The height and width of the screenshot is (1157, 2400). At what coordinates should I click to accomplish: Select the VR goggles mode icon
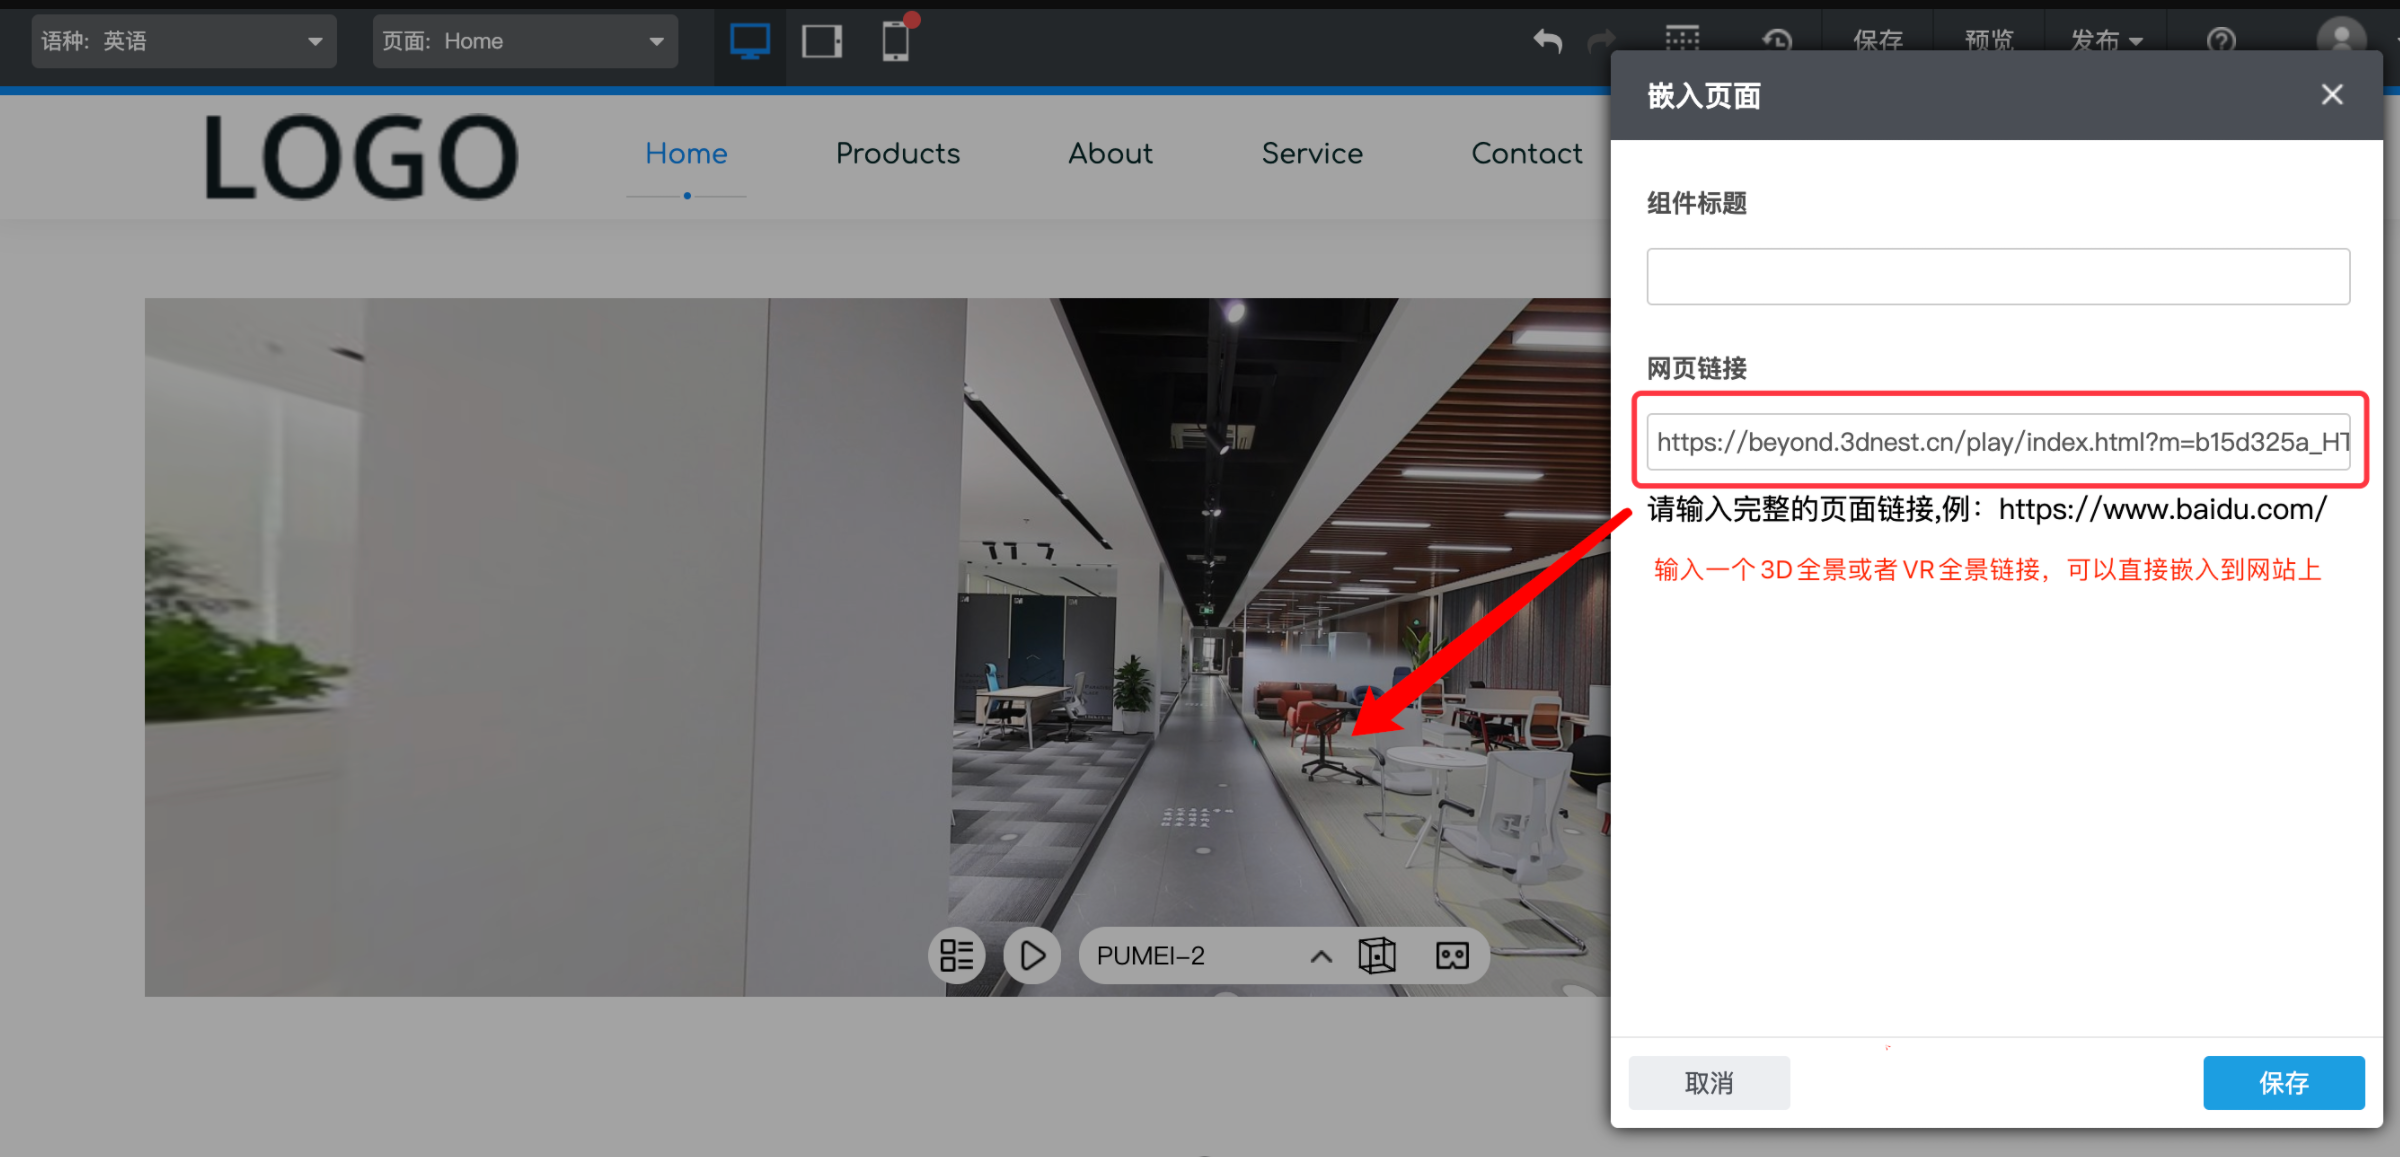[1452, 955]
